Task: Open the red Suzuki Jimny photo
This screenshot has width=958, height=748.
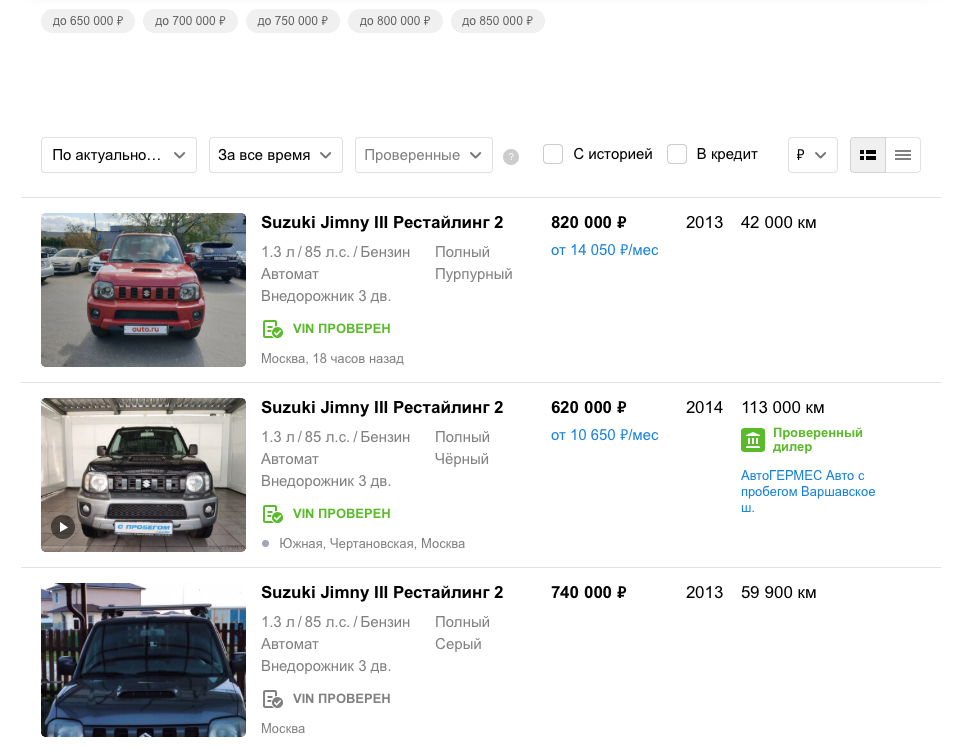Action: pyautogui.click(x=143, y=290)
